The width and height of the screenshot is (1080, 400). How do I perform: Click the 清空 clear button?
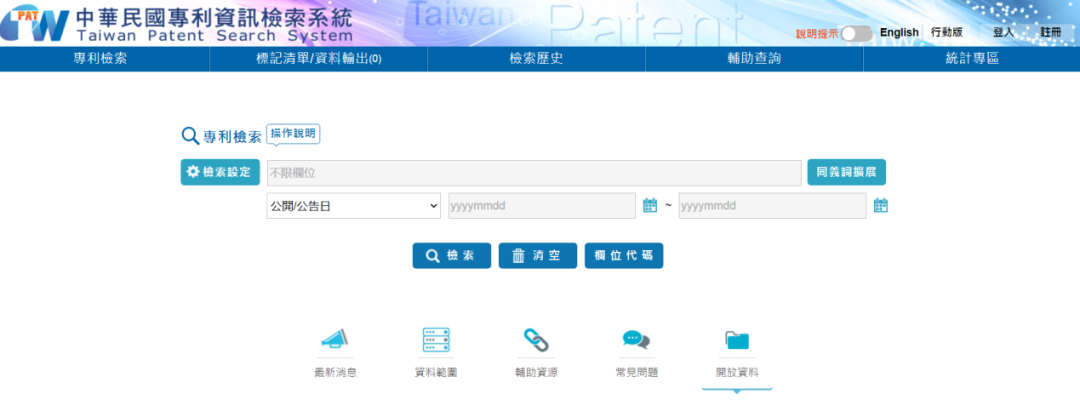[x=538, y=255]
